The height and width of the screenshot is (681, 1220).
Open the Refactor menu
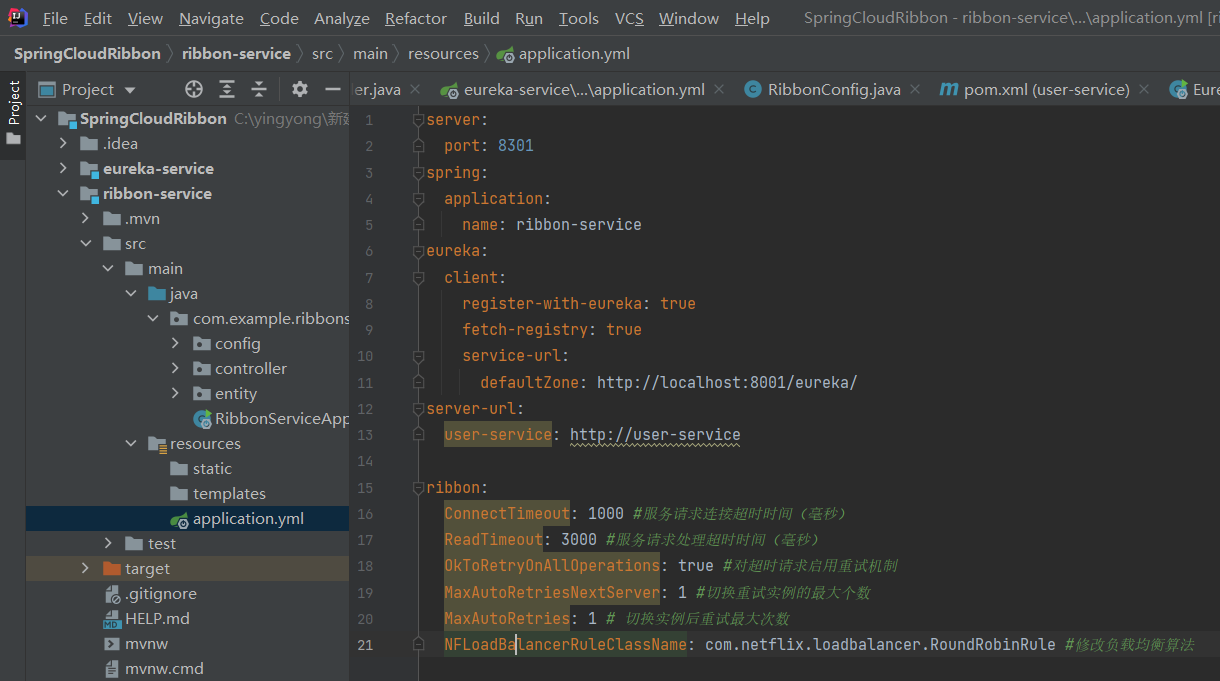(416, 19)
